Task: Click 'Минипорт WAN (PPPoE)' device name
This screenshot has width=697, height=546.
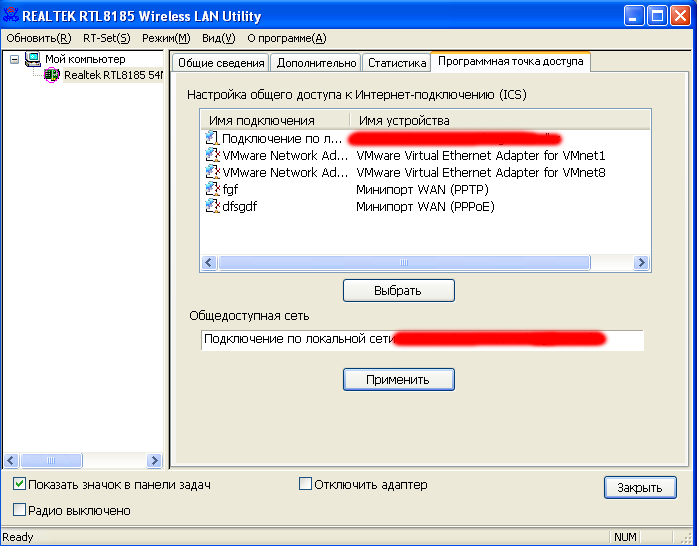Action: pyautogui.click(x=425, y=206)
